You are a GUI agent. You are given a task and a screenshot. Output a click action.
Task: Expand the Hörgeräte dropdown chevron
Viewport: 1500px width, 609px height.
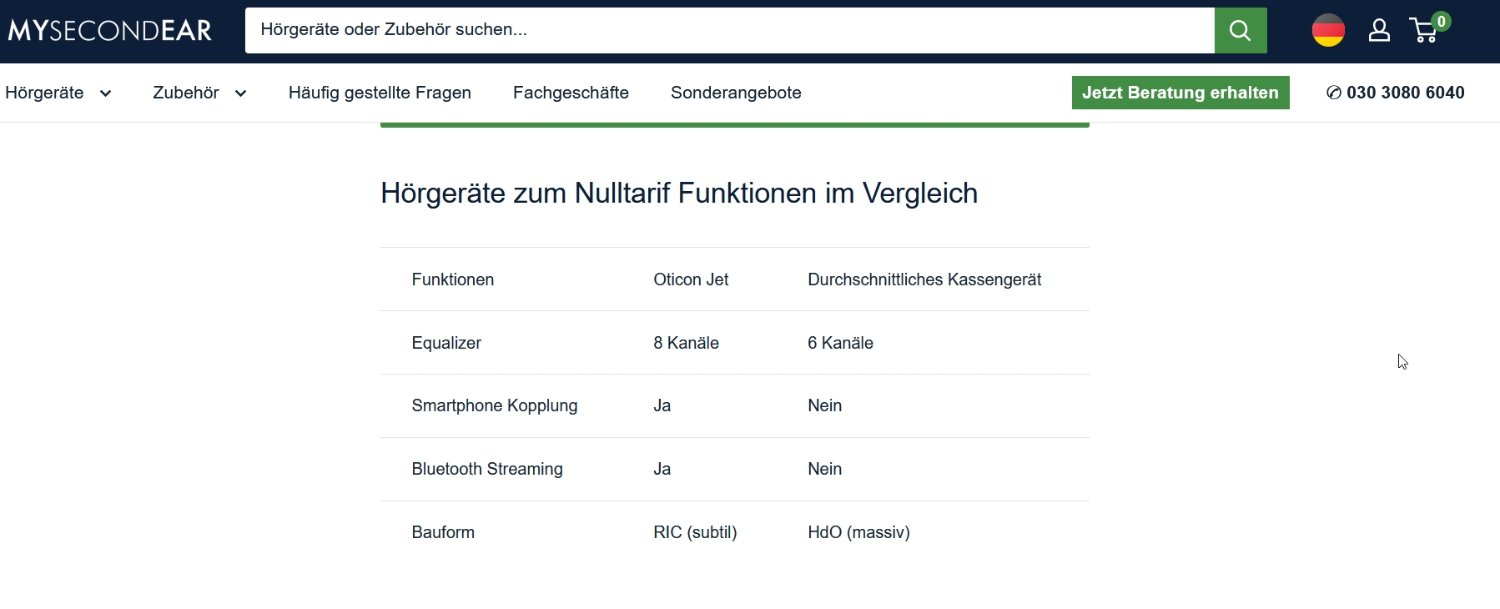pyautogui.click(x=105, y=94)
